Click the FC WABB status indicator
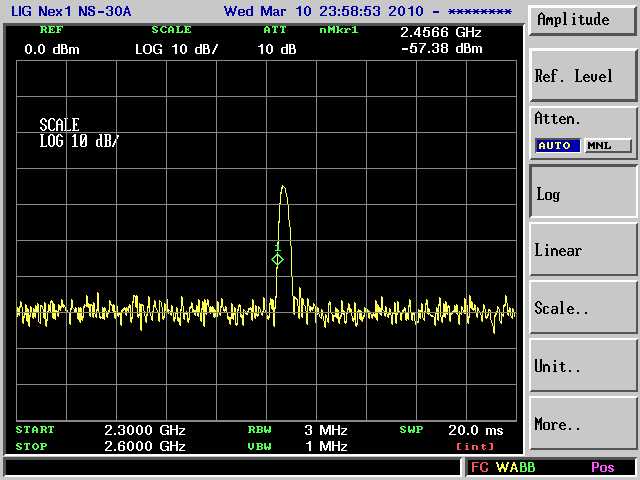Image resolution: width=640 pixels, height=480 pixels. (503, 467)
